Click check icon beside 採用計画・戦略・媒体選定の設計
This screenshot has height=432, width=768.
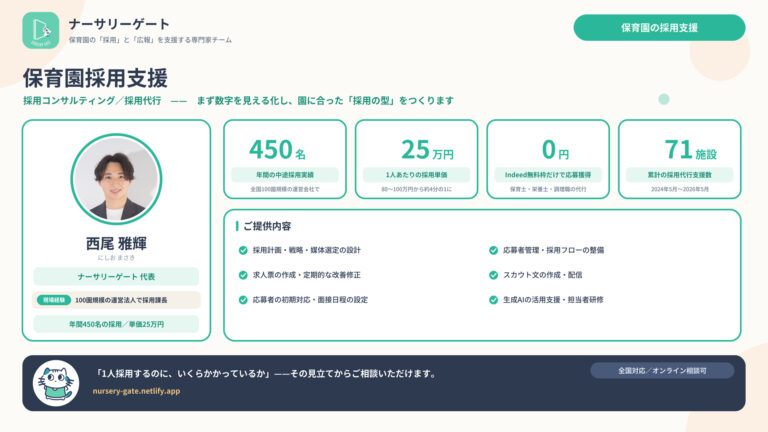pos(243,250)
